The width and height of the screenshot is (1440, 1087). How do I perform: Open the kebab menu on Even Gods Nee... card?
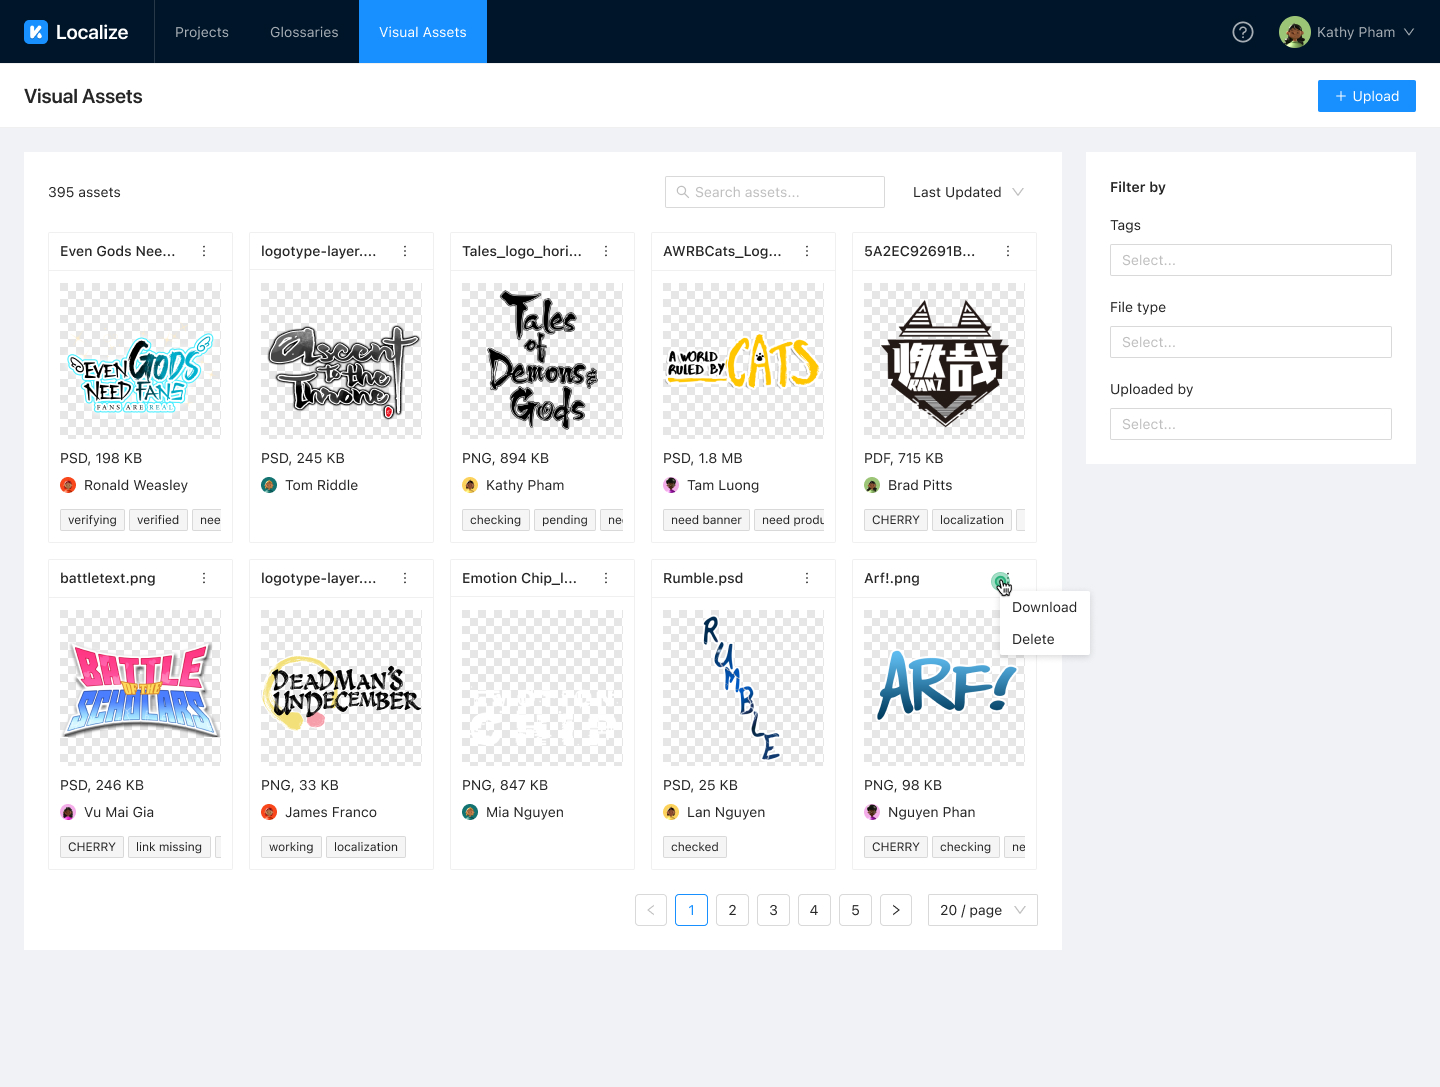pos(204,251)
